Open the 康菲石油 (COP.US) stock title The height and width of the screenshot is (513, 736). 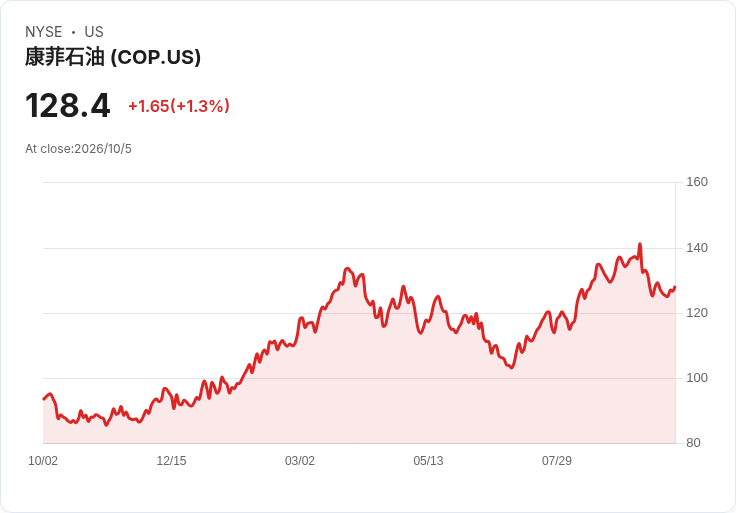[113, 57]
